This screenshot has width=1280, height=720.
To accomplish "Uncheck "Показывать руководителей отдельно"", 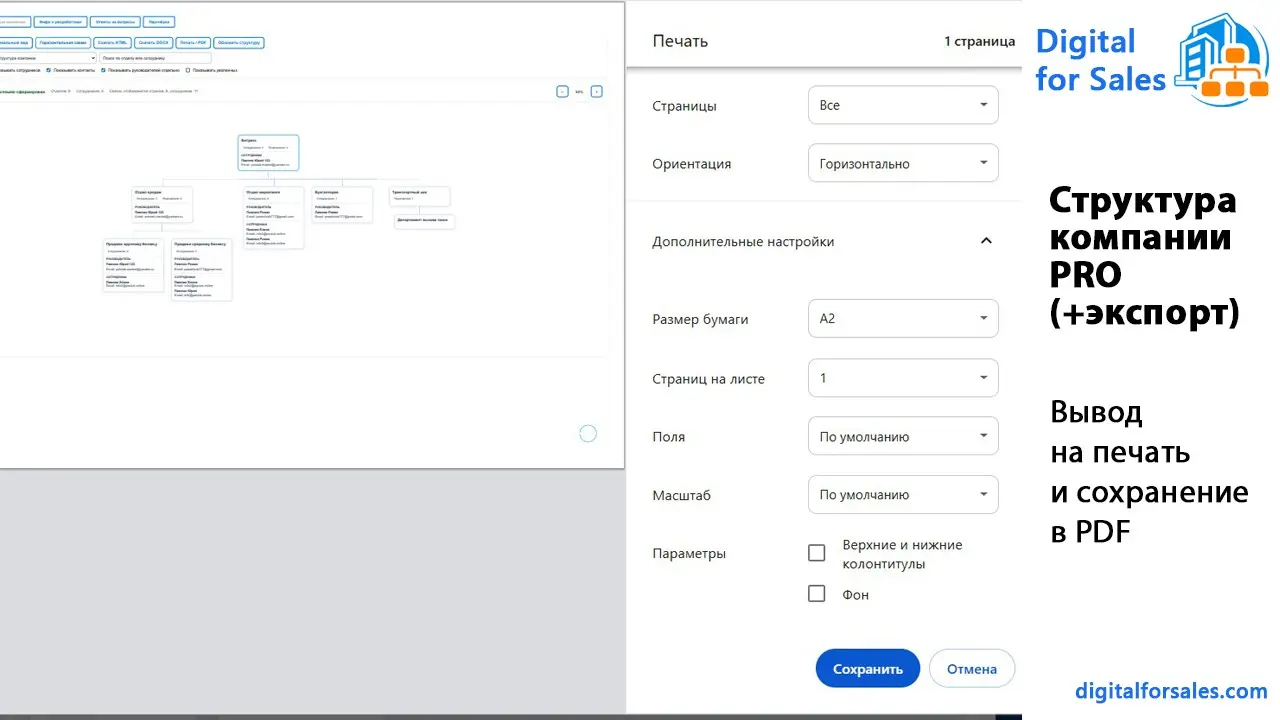I will click(103, 70).
